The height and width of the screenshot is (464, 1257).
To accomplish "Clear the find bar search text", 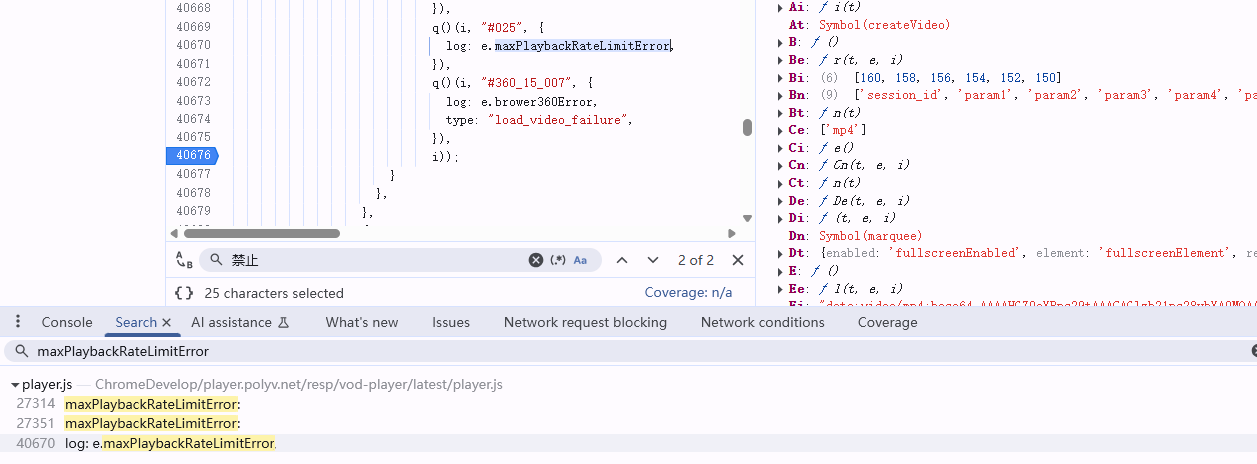I will (536, 260).
